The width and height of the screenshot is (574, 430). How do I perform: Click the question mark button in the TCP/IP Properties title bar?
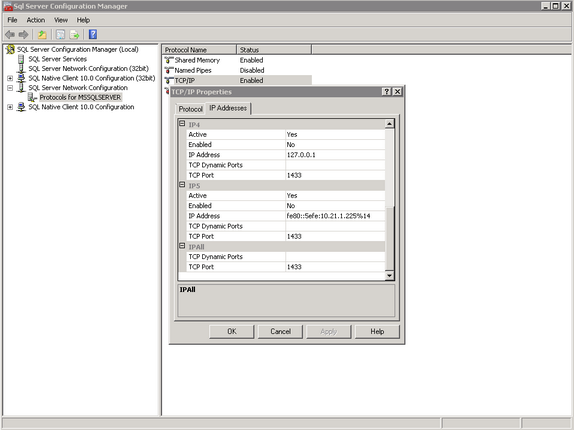click(386, 91)
